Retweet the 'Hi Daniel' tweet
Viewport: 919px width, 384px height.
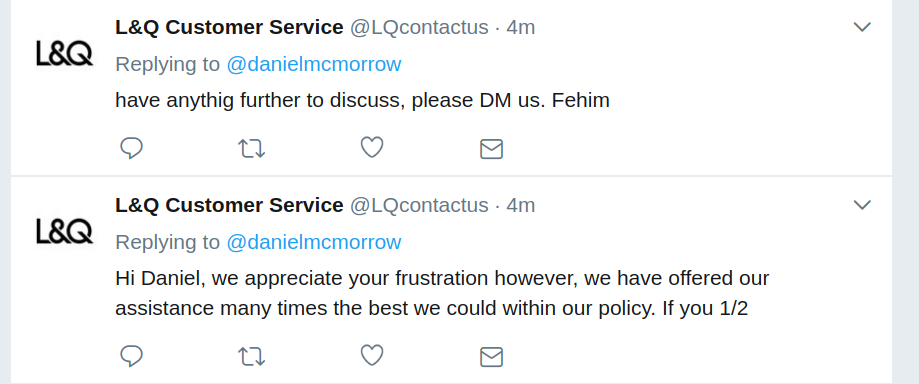251,356
